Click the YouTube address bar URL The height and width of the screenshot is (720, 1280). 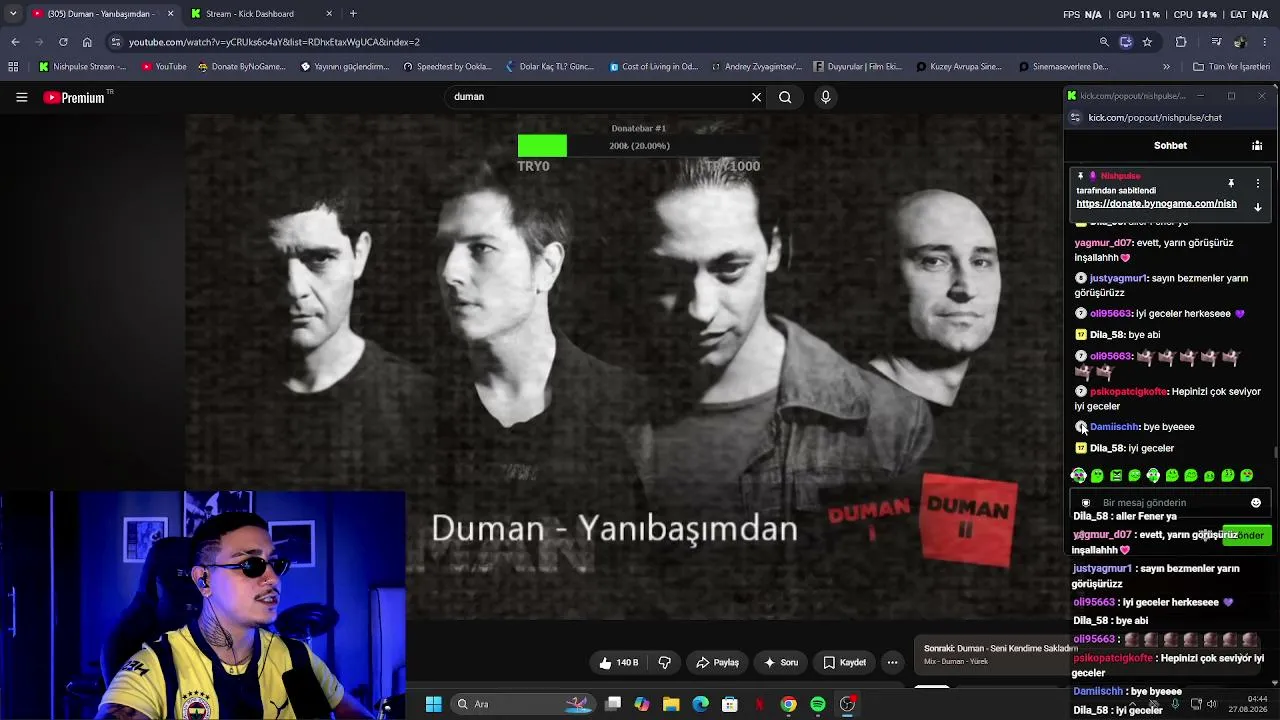274,42
